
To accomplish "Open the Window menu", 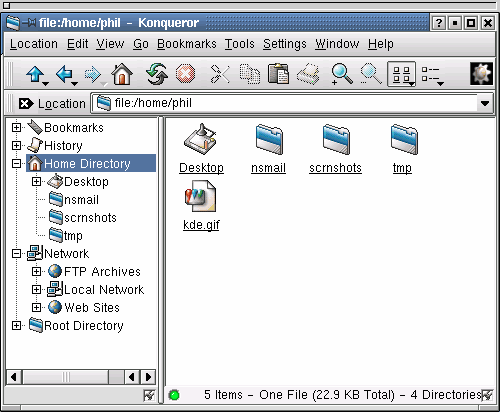I will (337, 44).
